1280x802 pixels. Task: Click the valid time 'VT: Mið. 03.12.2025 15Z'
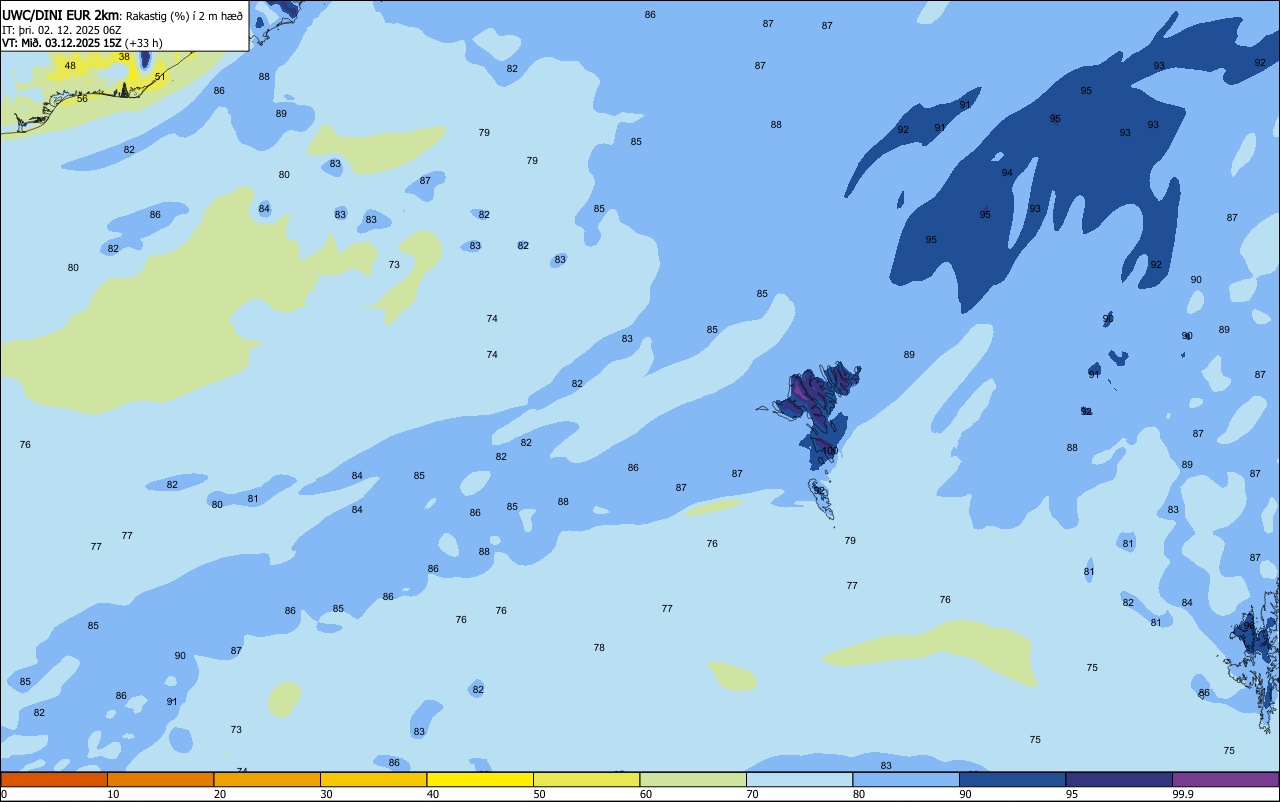(61, 43)
